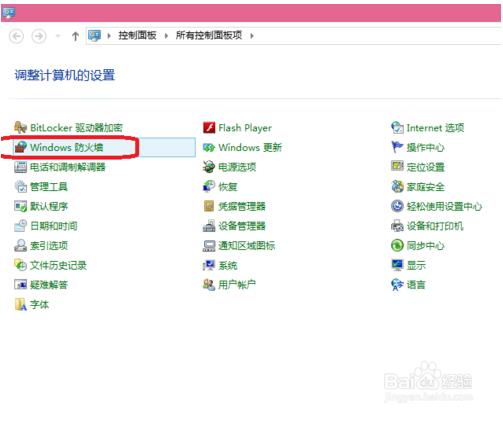Click the Forward navigation arrow
Viewport: 503px width, 431px height.
coord(39,36)
